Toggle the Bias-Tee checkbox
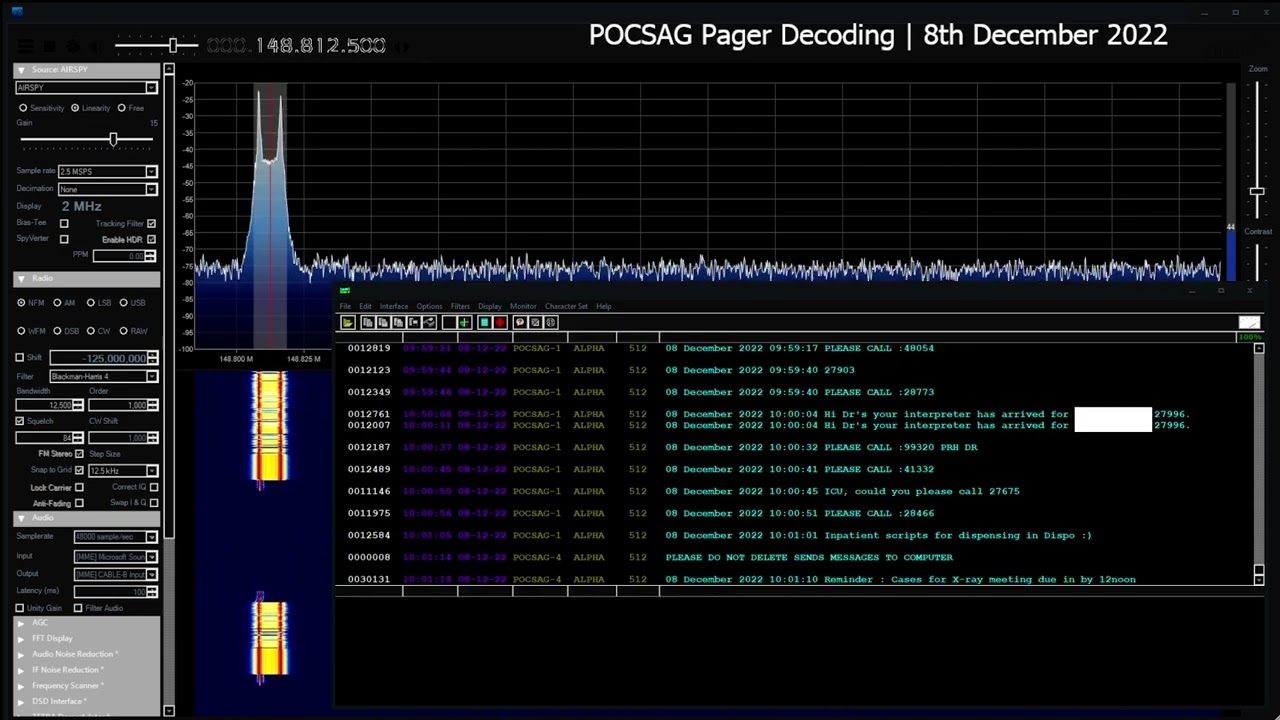 point(64,223)
